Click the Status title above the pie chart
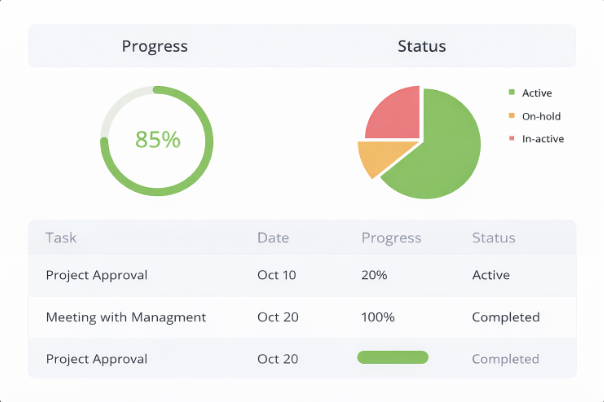This screenshot has width=604, height=402. pos(422,46)
